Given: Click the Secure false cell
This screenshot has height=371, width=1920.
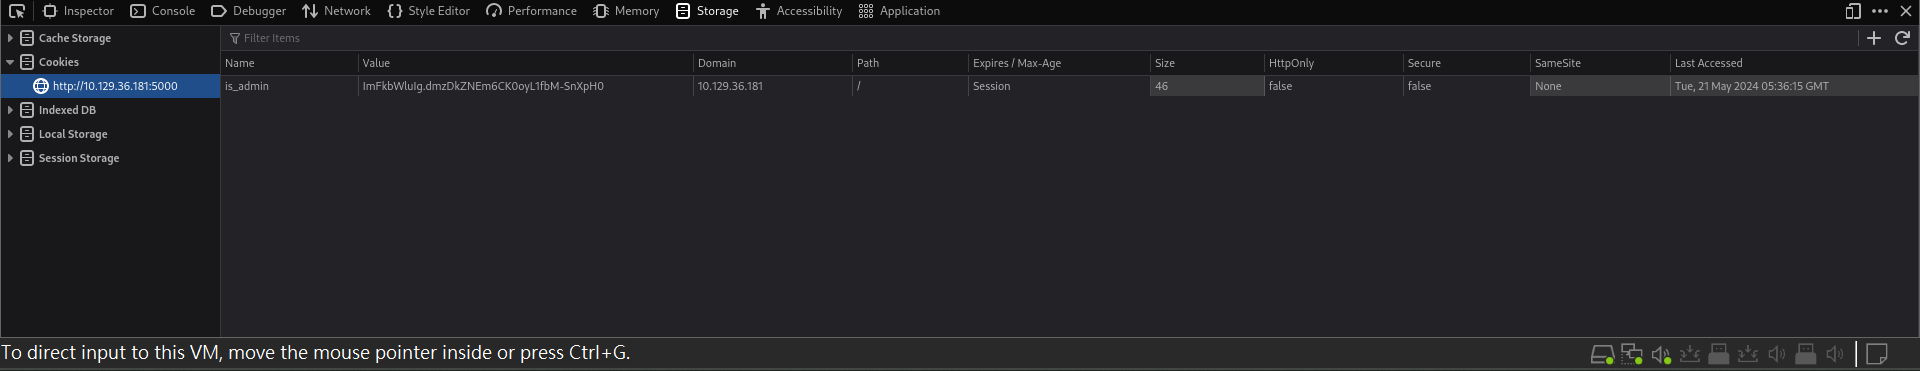Looking at the screenshot, I should [1466, 86].
